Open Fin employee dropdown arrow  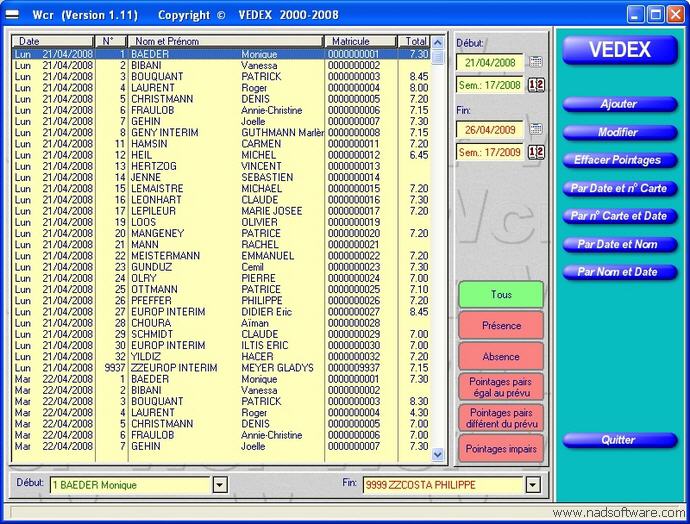point(532,485)
